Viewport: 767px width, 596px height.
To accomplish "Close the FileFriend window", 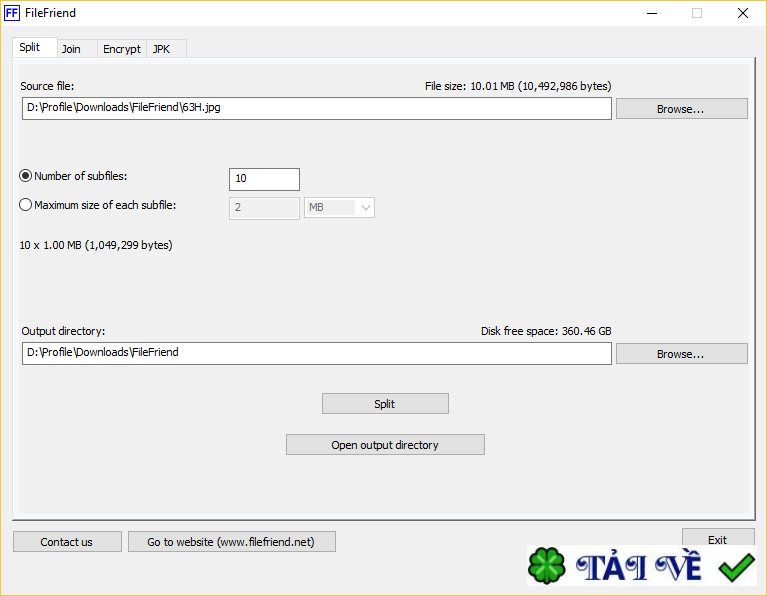I will coord(743,13).
